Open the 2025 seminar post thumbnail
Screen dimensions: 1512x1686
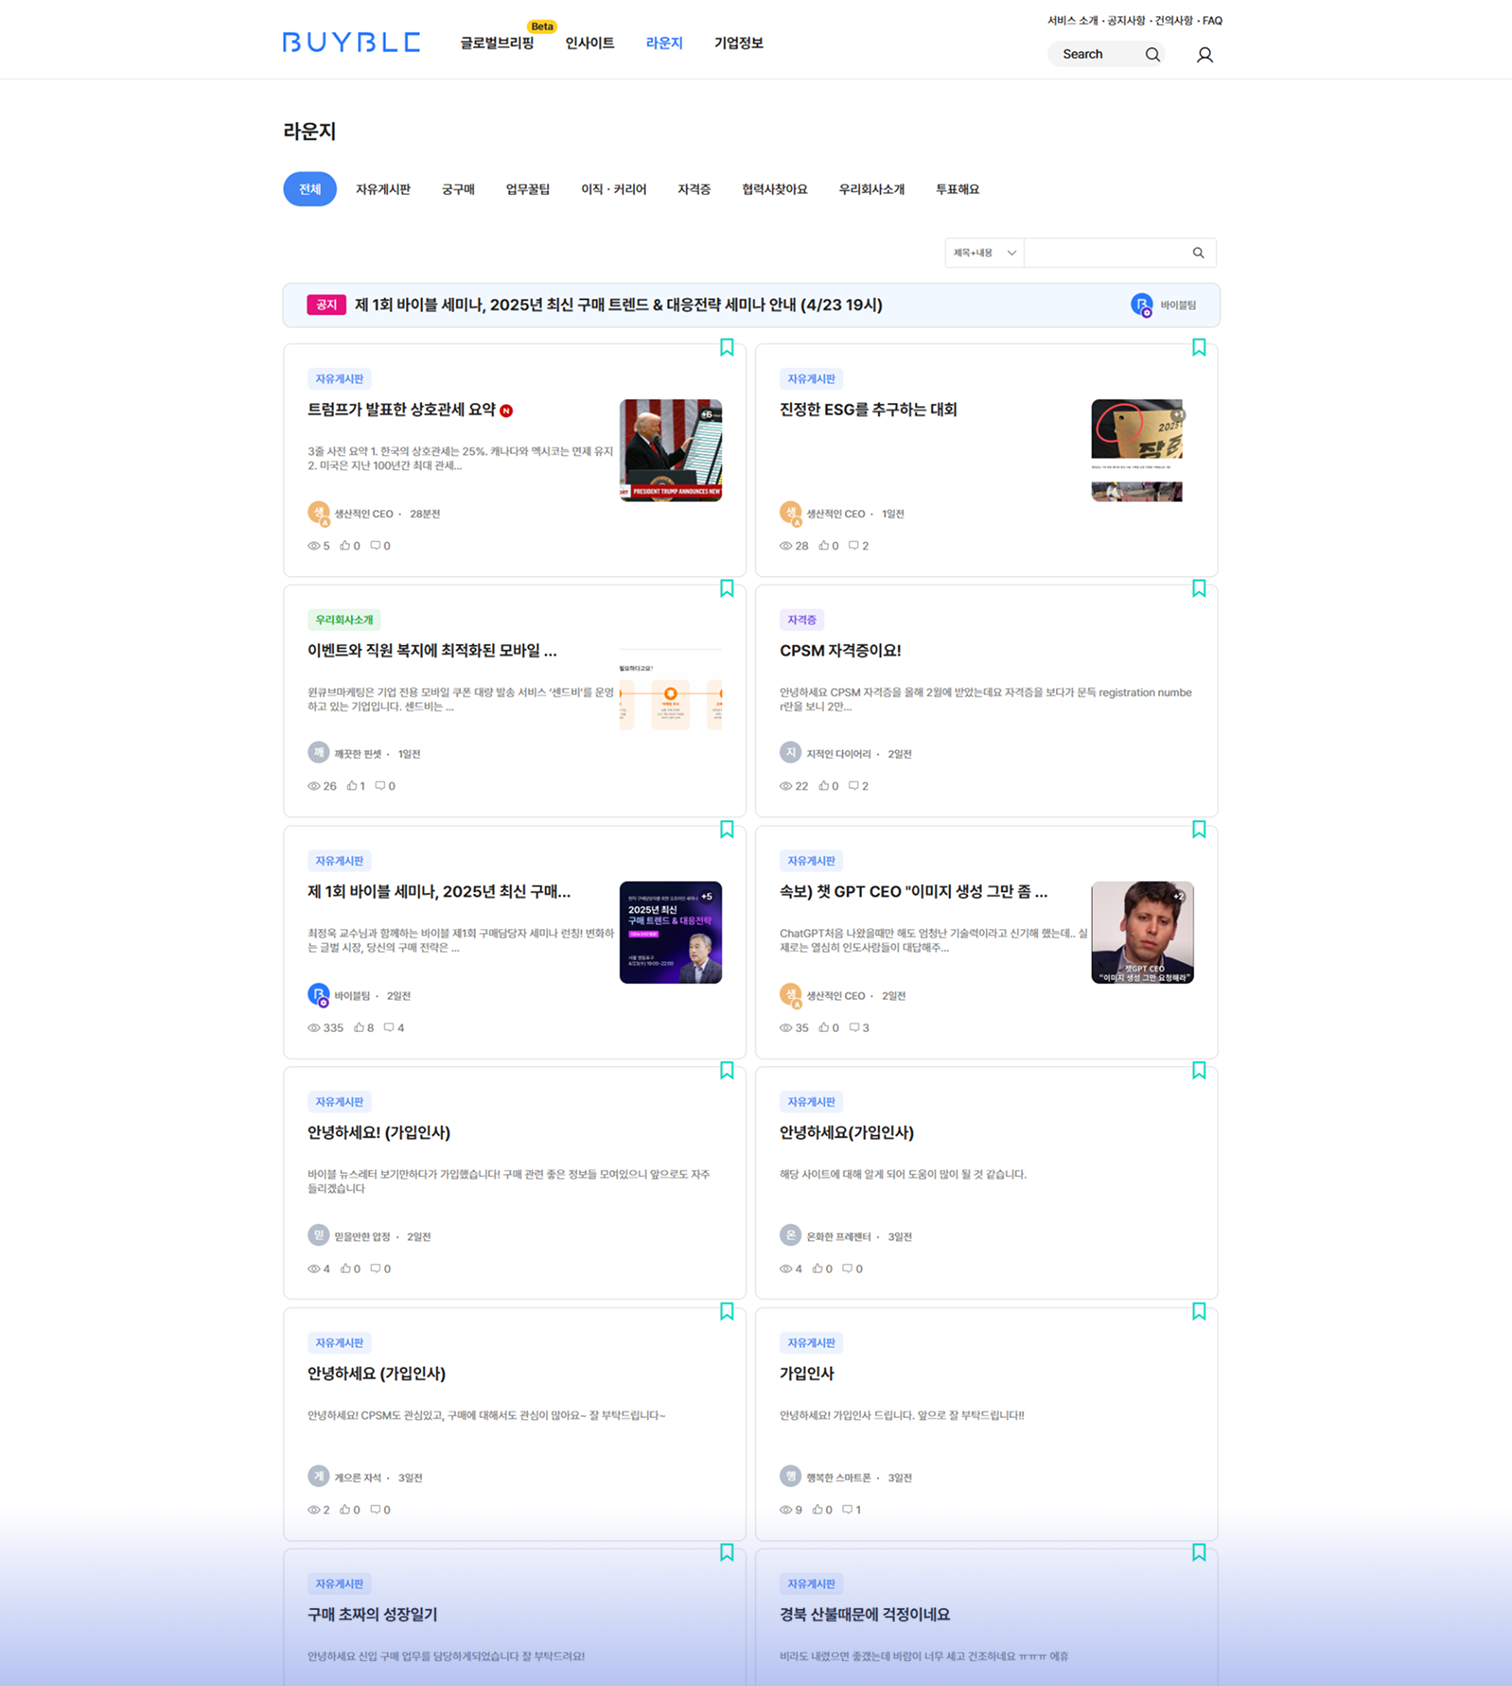click(671, 932)
